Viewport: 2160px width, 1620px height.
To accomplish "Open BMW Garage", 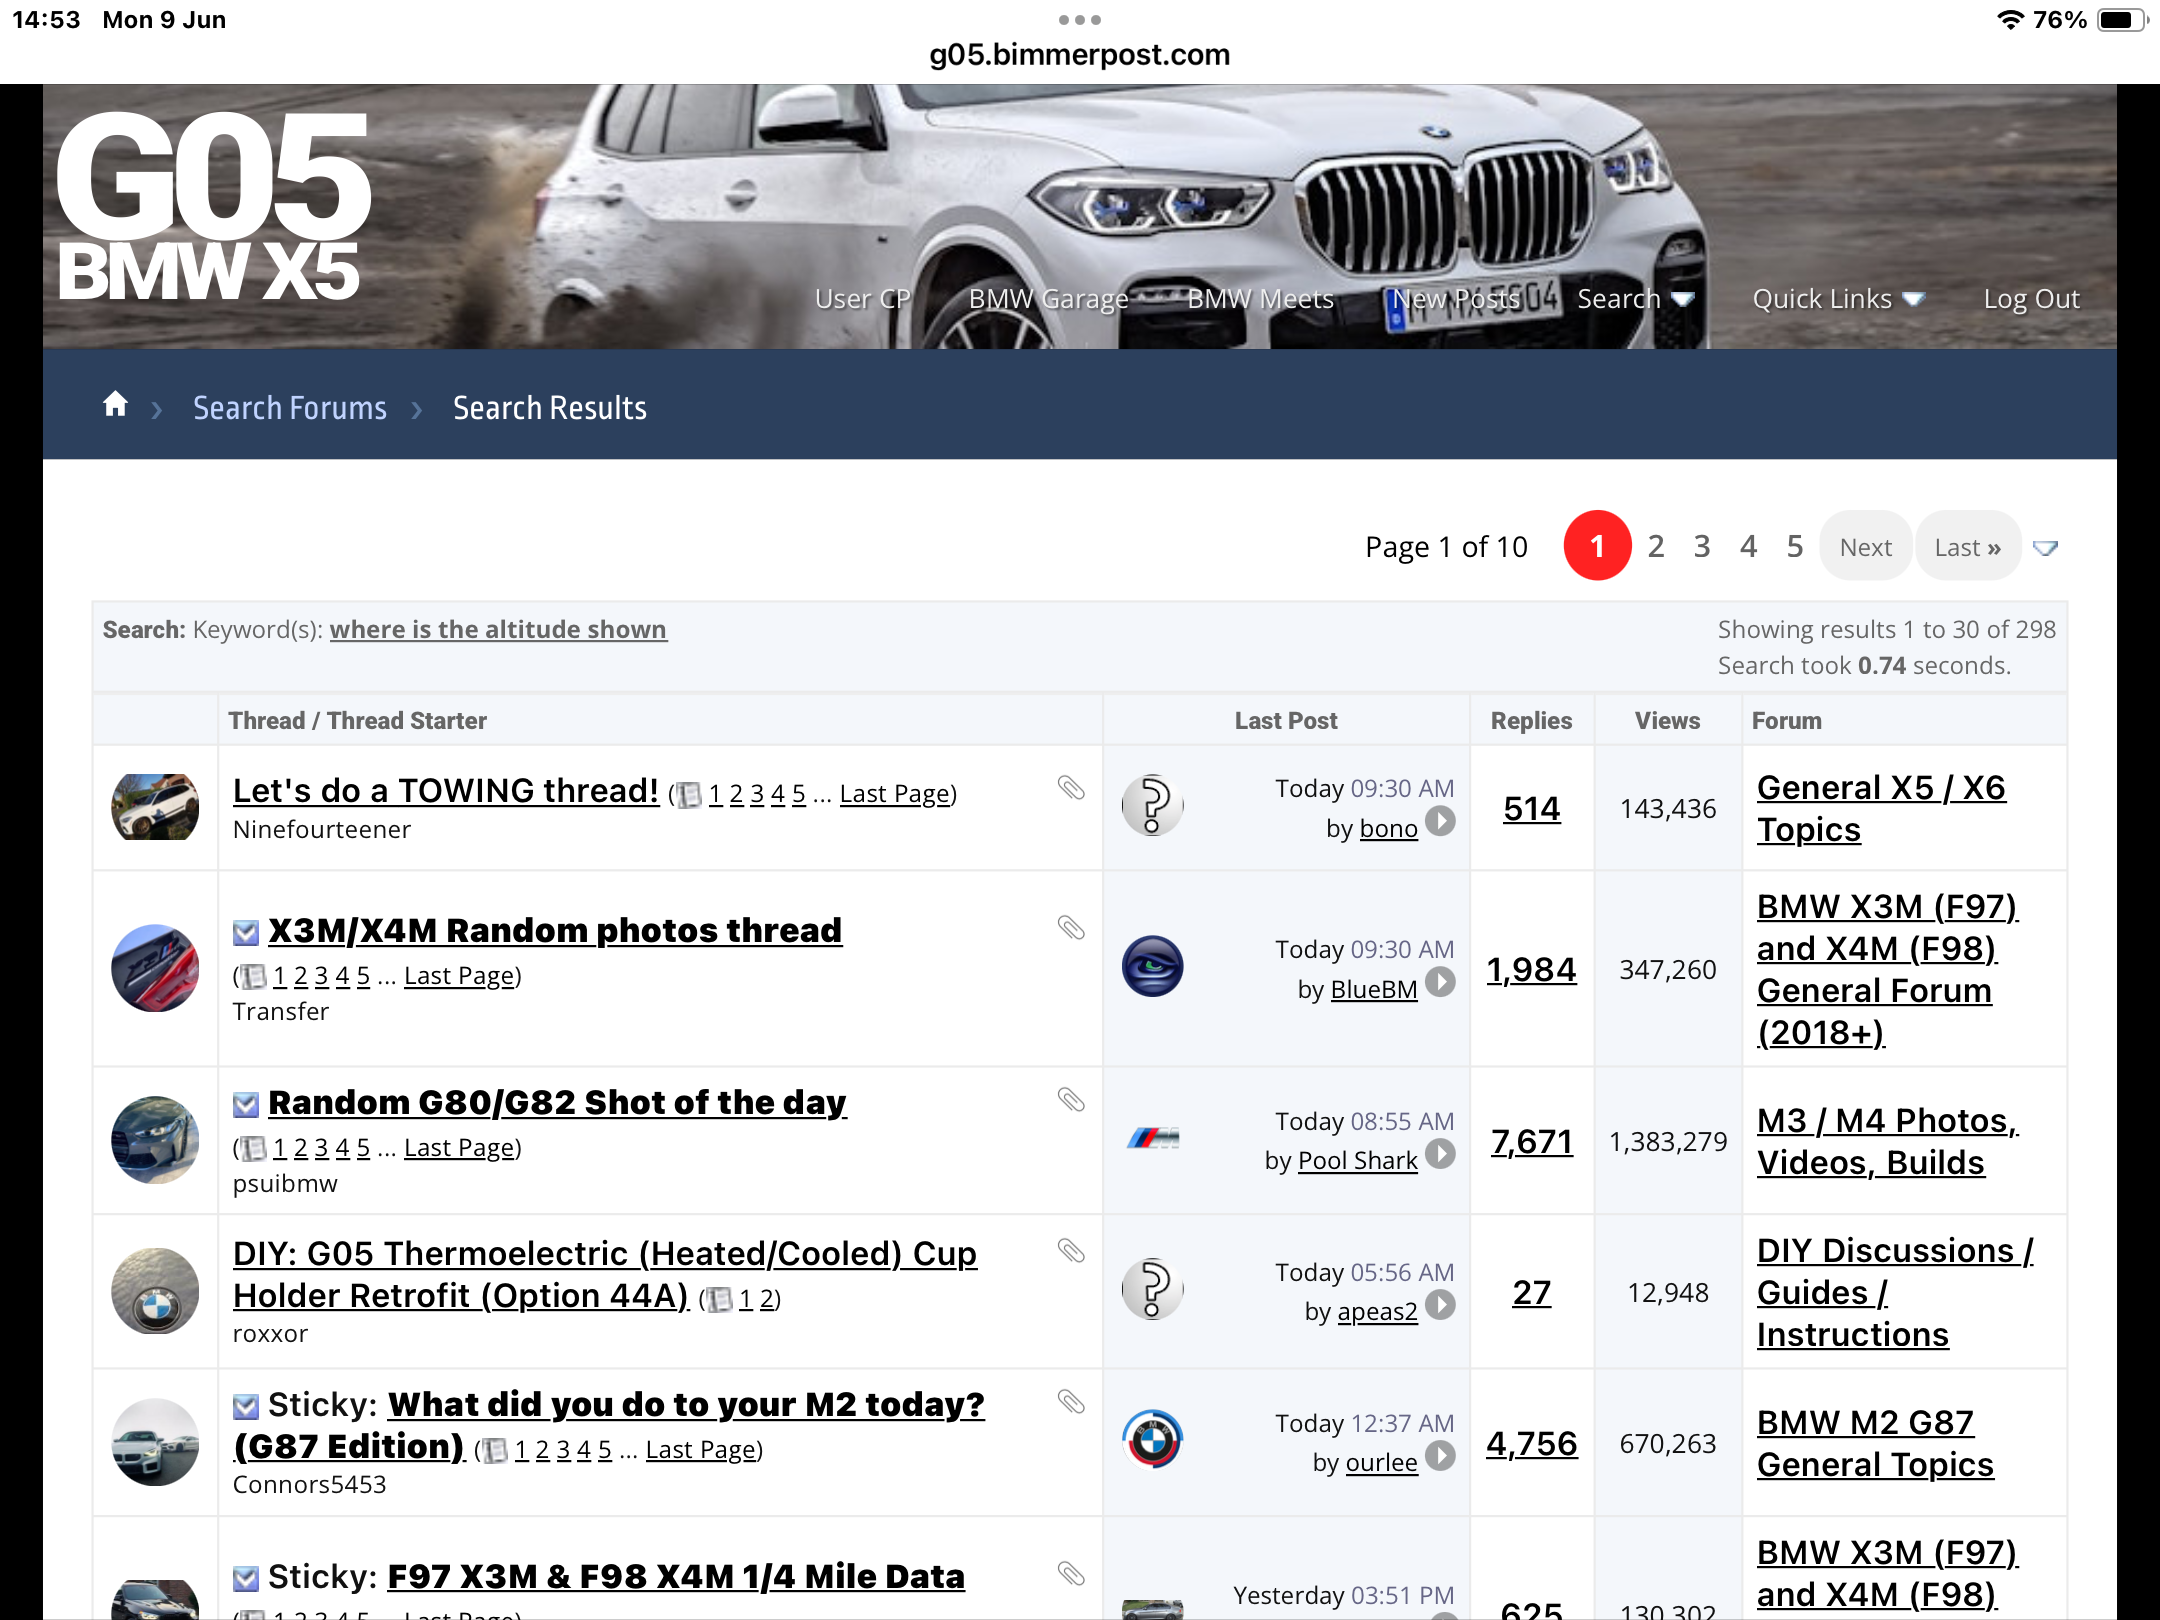I will [x=1048, y=299].
